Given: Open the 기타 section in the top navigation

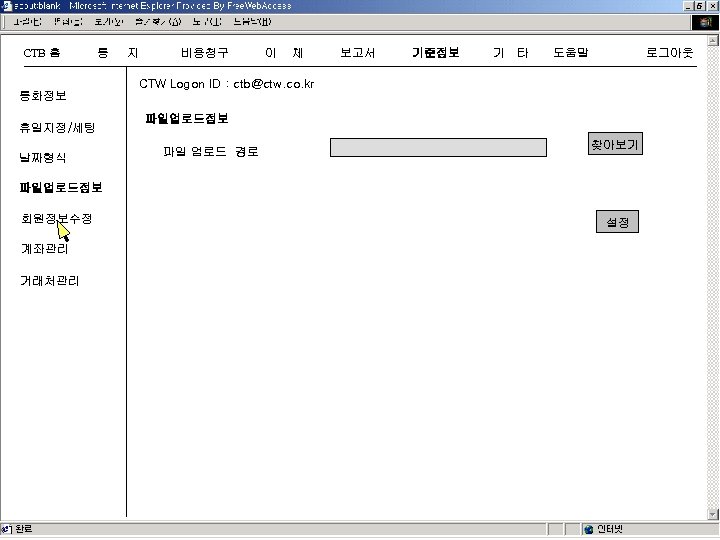Looking at the screenshot, I should [x=511, y=53].
